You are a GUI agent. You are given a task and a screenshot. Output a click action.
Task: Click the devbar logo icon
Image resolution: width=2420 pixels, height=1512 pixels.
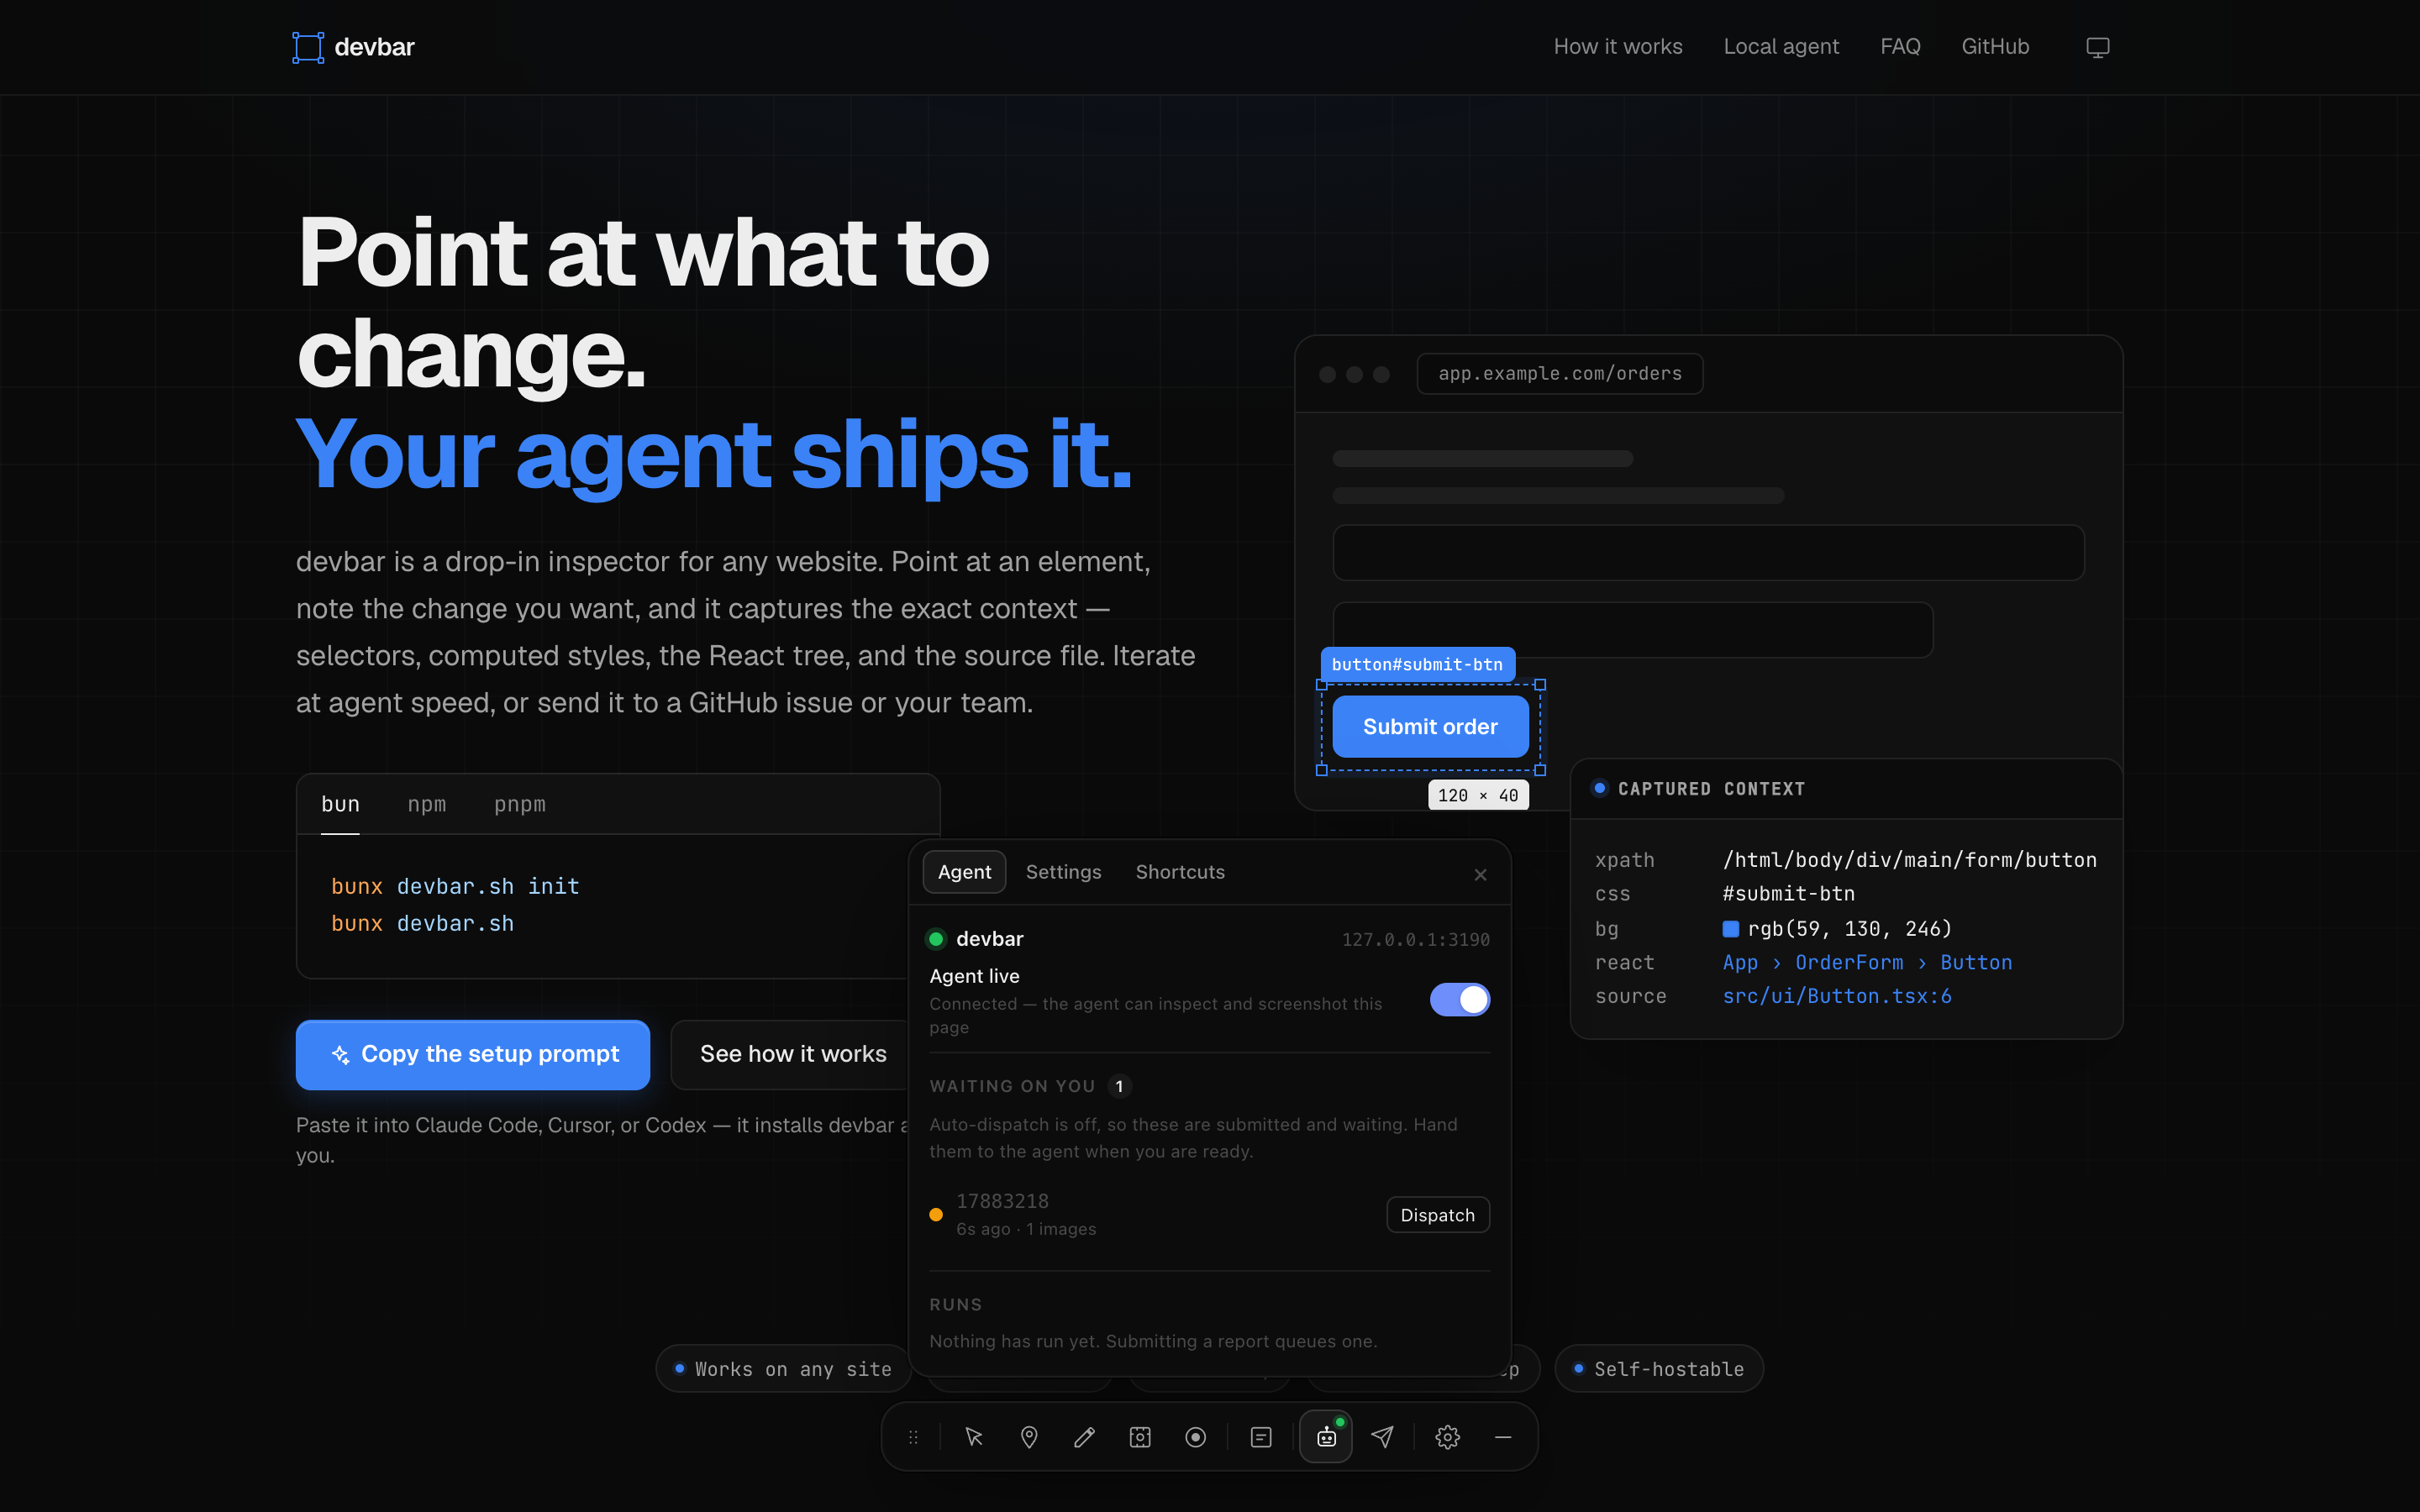point(308,47)
